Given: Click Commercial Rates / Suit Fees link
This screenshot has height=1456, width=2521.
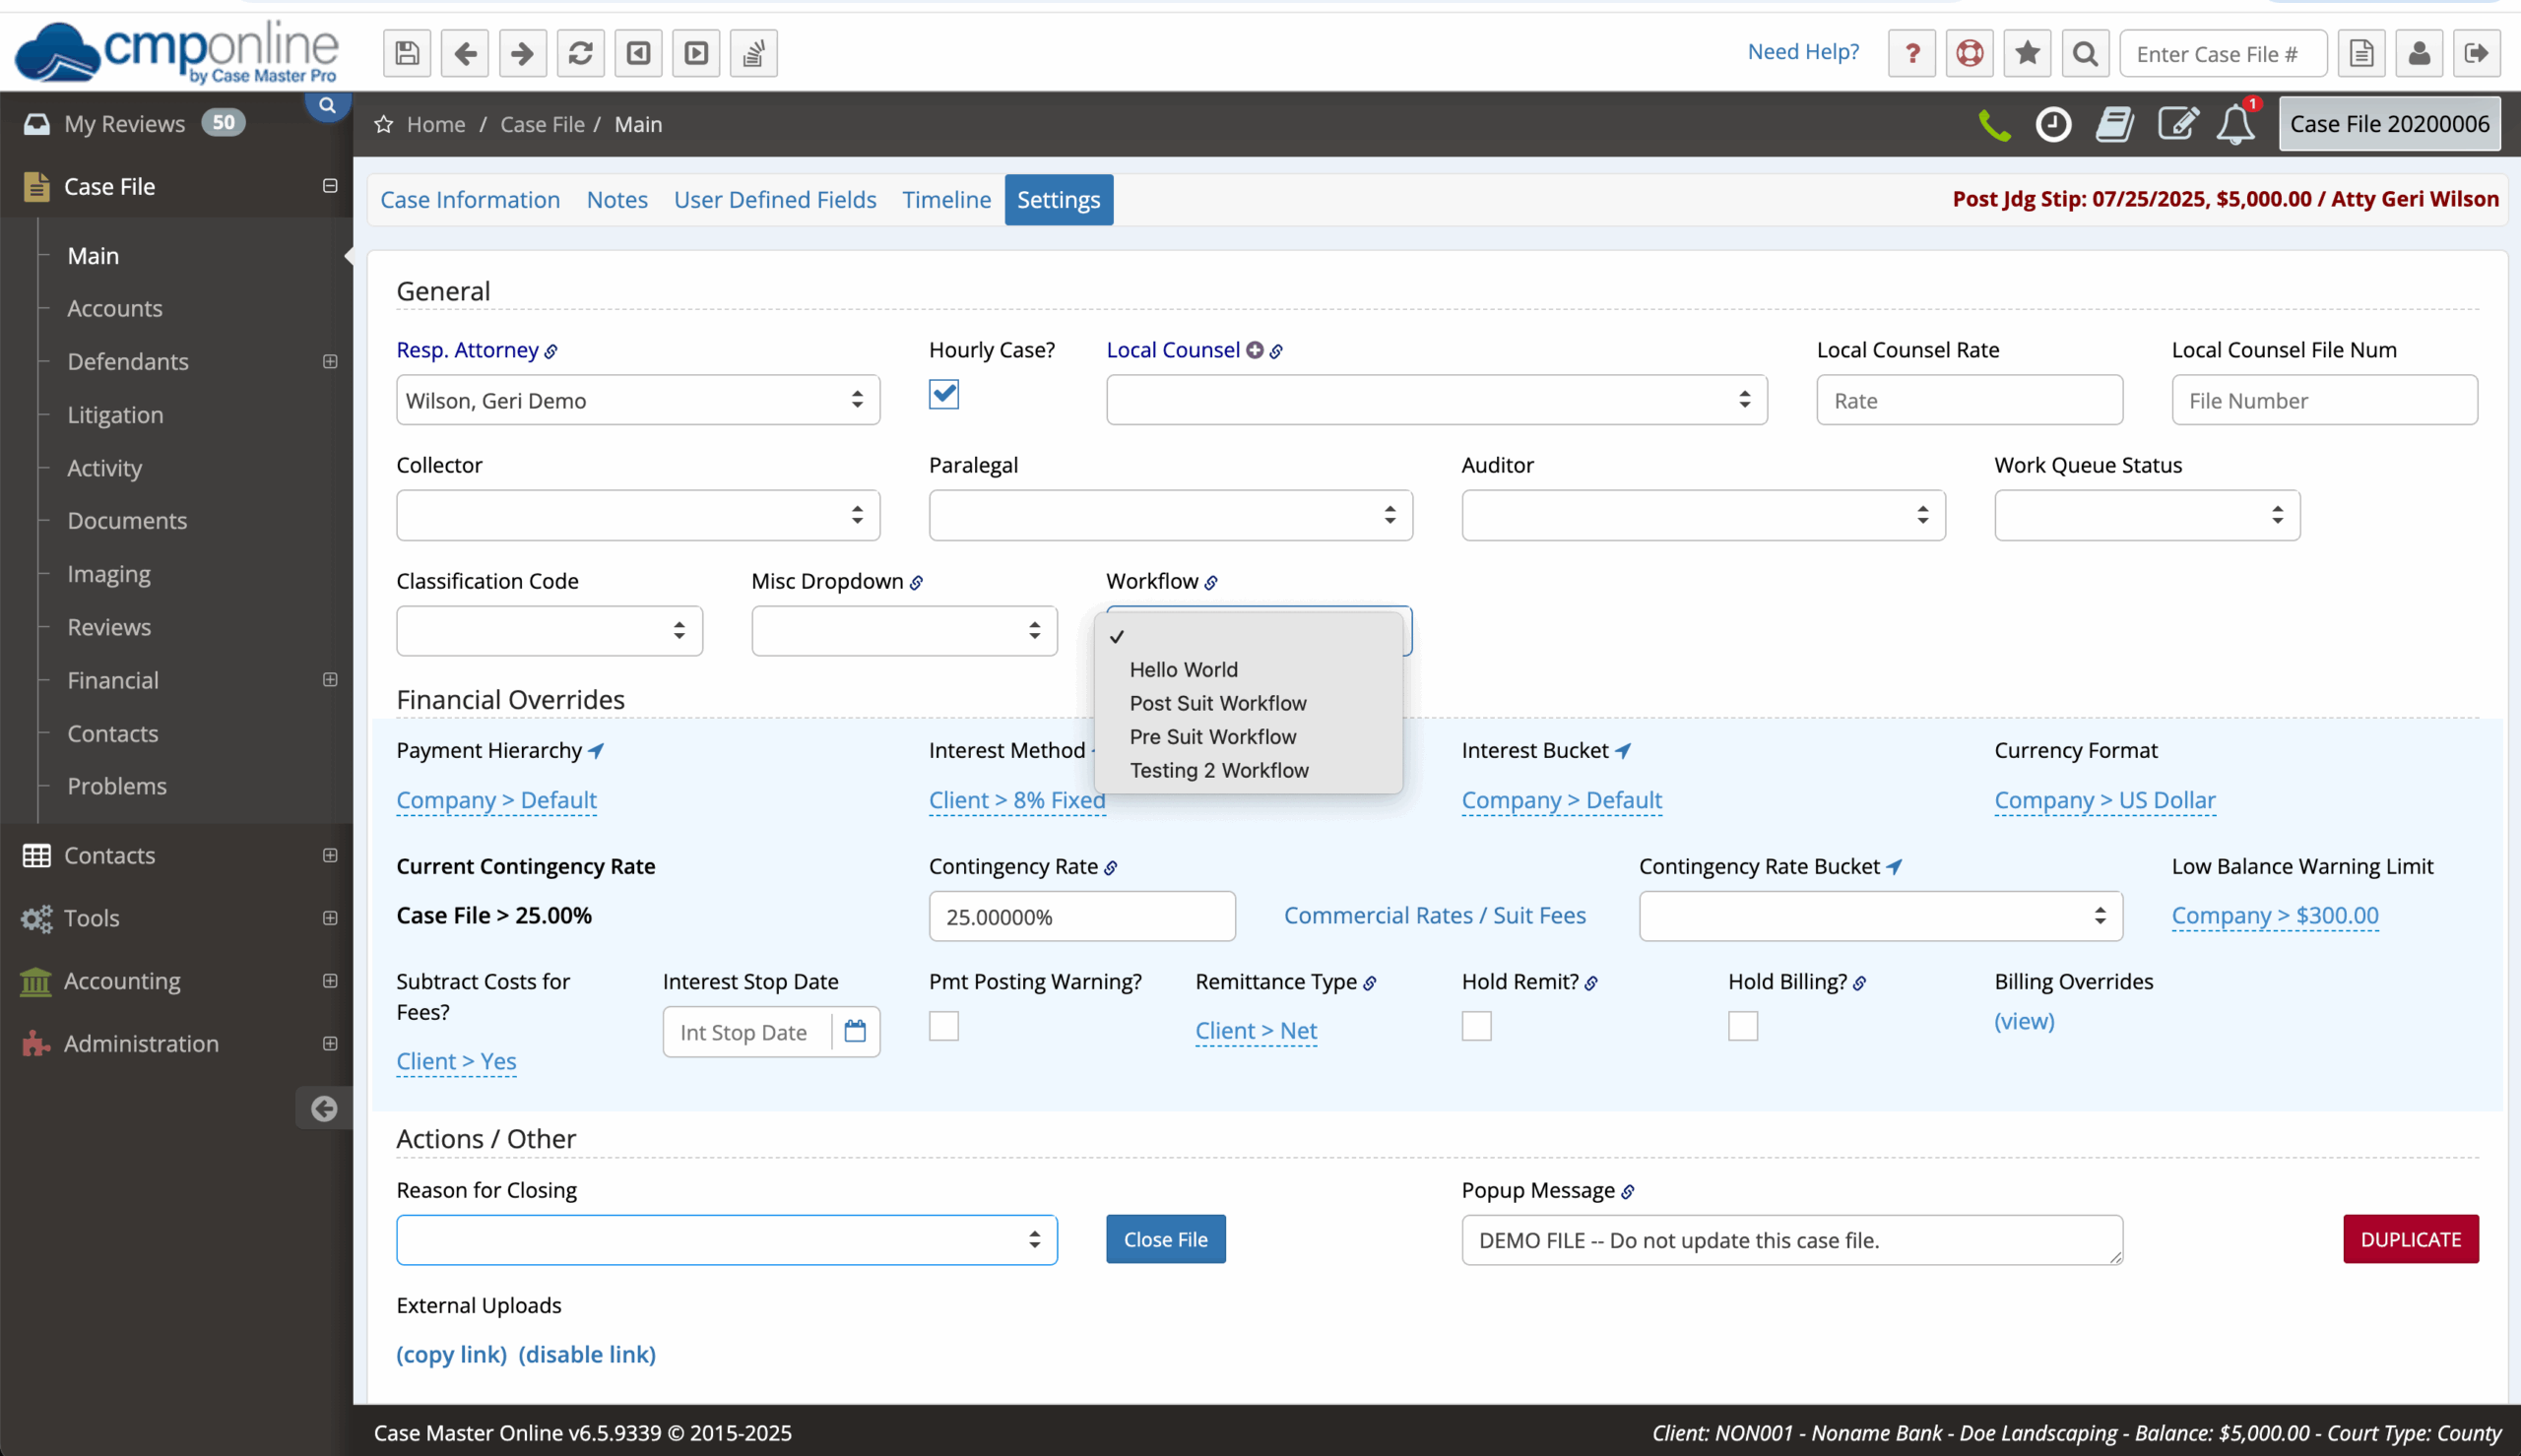Looking at the screenshot, I should point(1434,915).
